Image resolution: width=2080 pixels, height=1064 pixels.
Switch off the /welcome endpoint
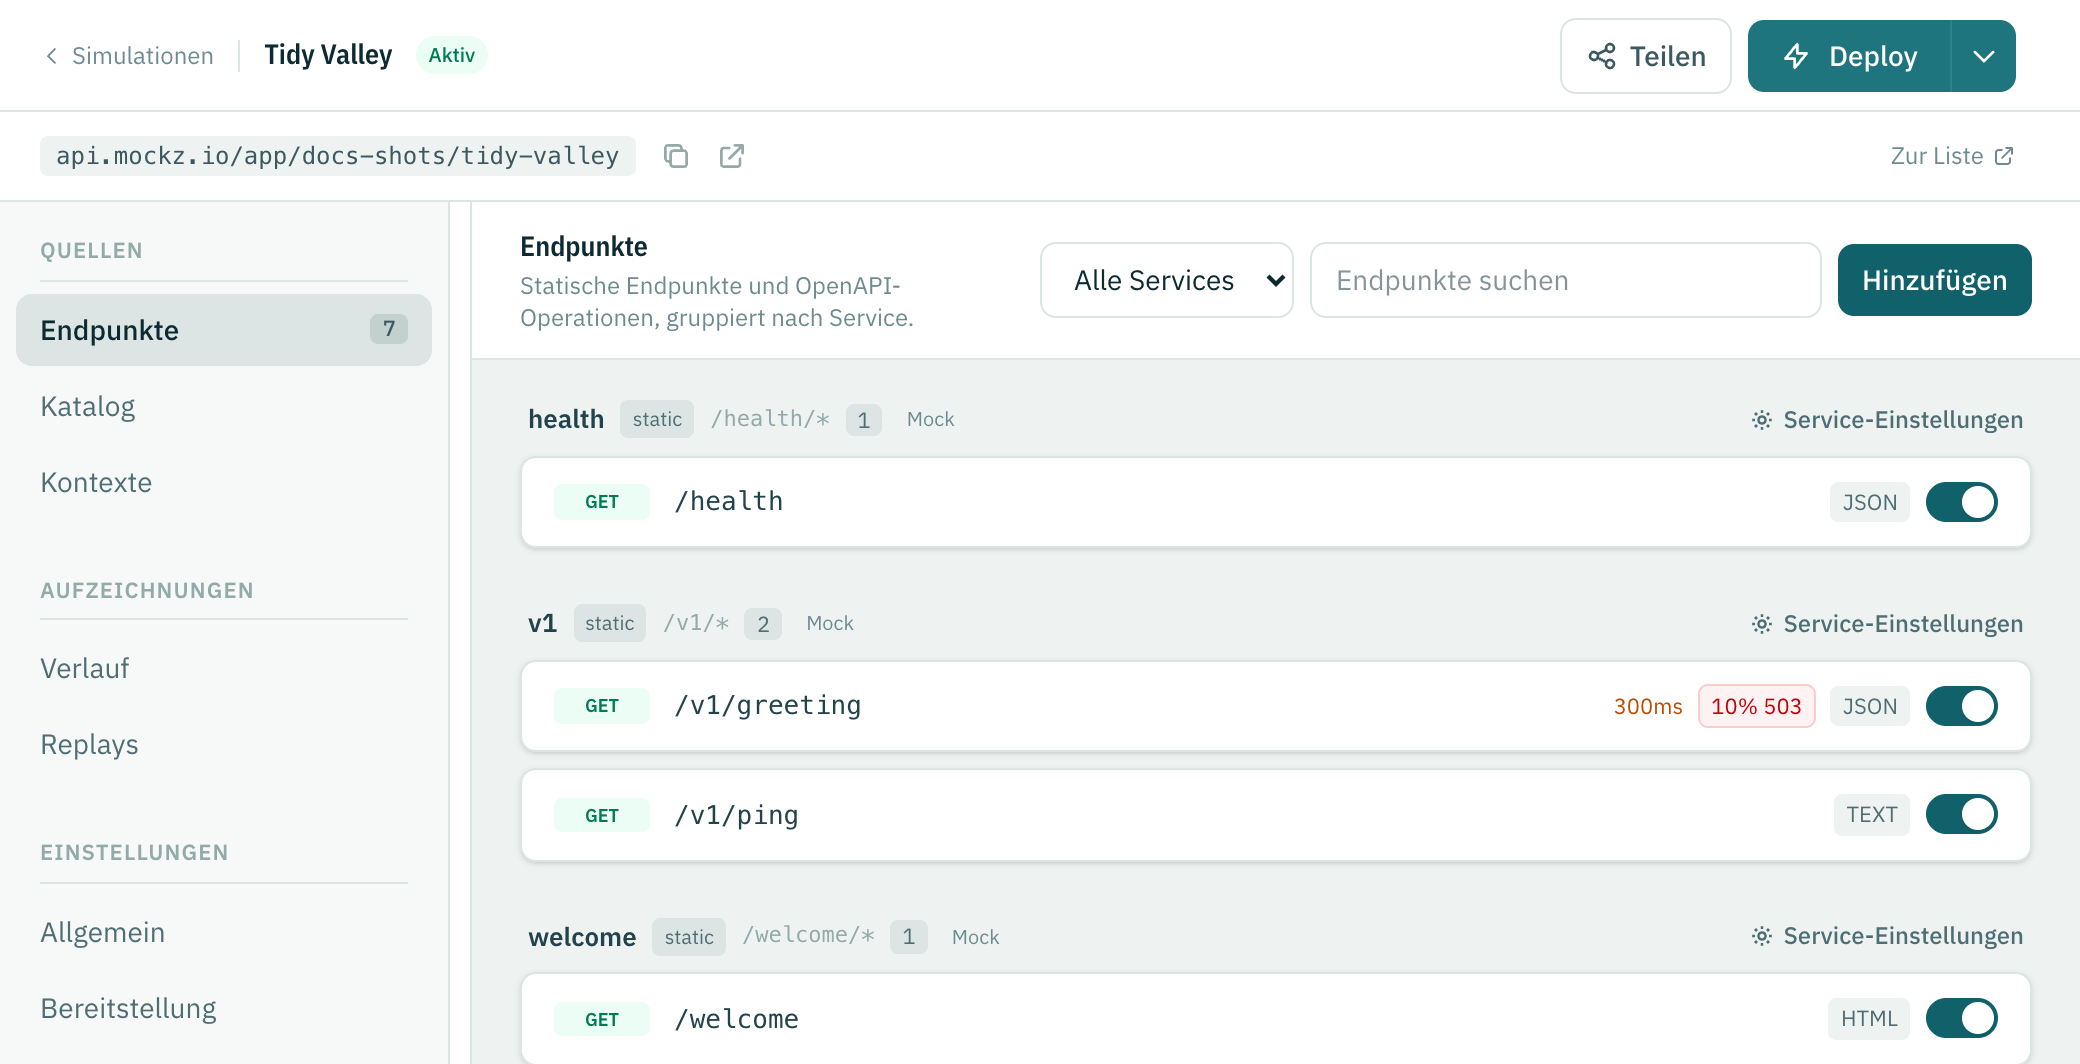pos(1962,1018)
